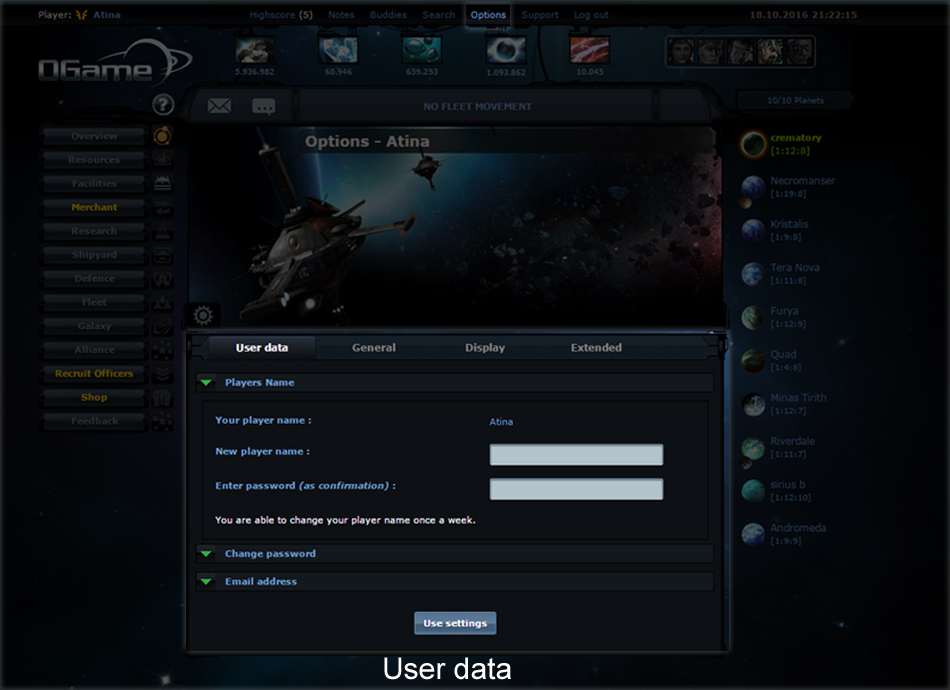
Task: Open Notes in the top menu
Action: click(341, 15)
